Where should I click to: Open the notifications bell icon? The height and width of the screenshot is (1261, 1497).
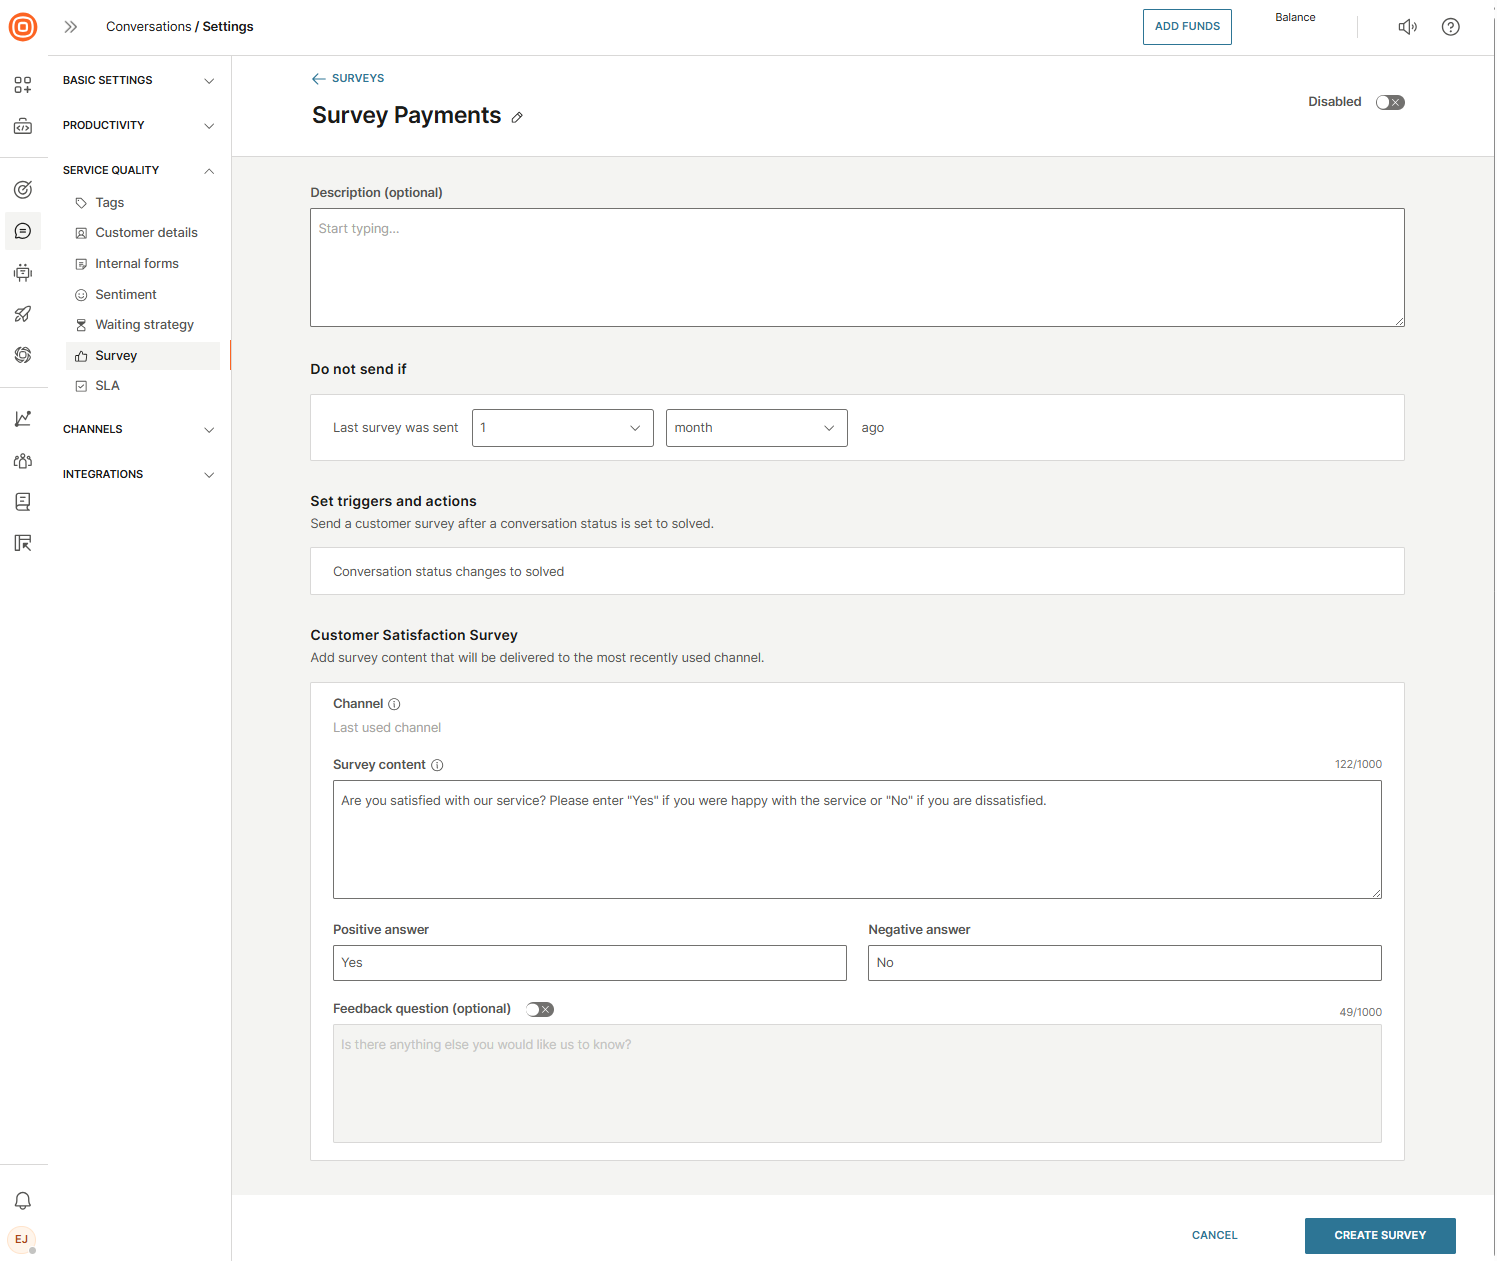pos(23,1200)
